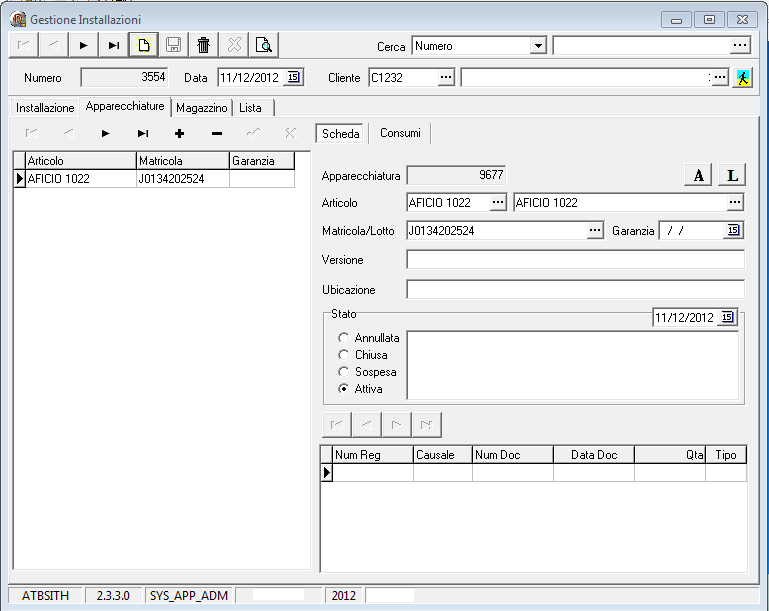Cancel edit with X in Apparecchiature toolbar

[291, 133]
